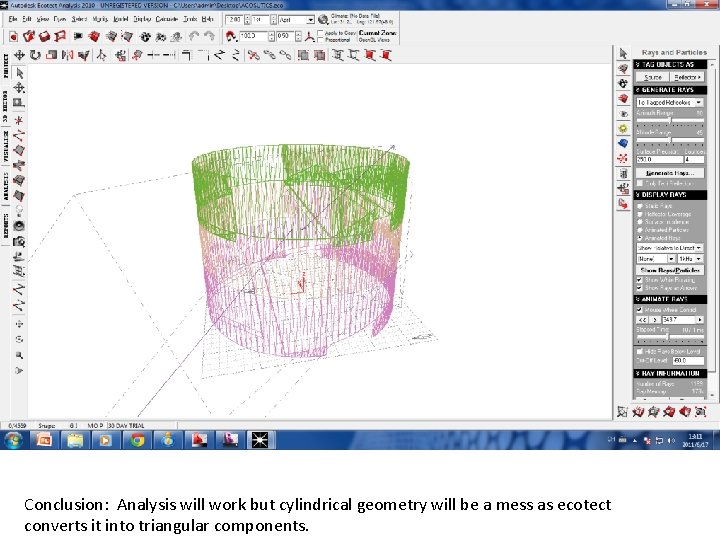Click the zoom extents icon at toolbar end
This screenshot has height=540, width=720.
point(386,56)
